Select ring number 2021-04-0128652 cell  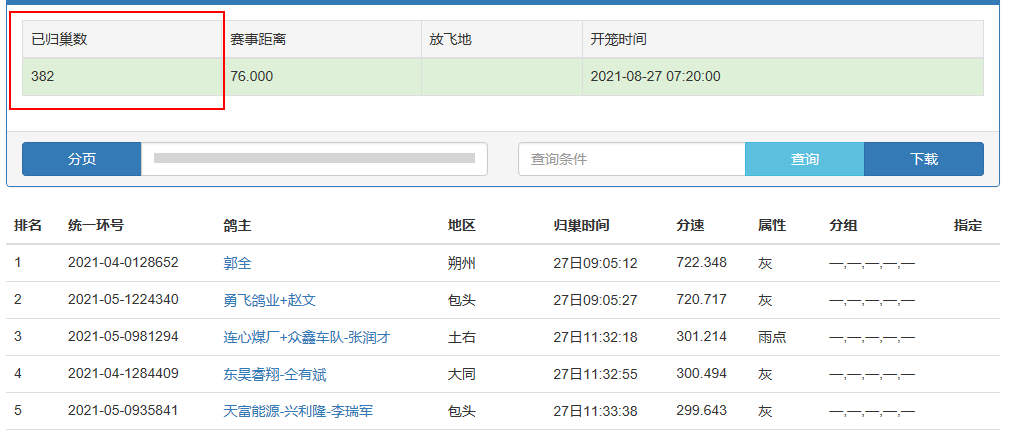click(123, 263)
